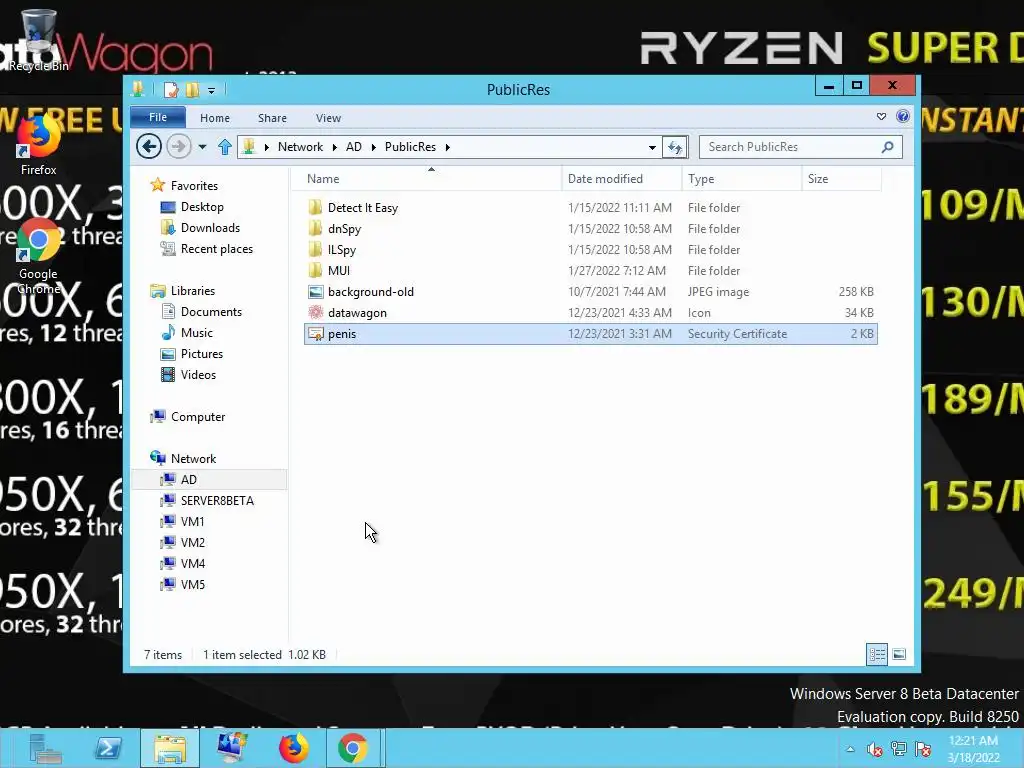
Task: Click the muted volume tray icon
Action: (874, 749)
